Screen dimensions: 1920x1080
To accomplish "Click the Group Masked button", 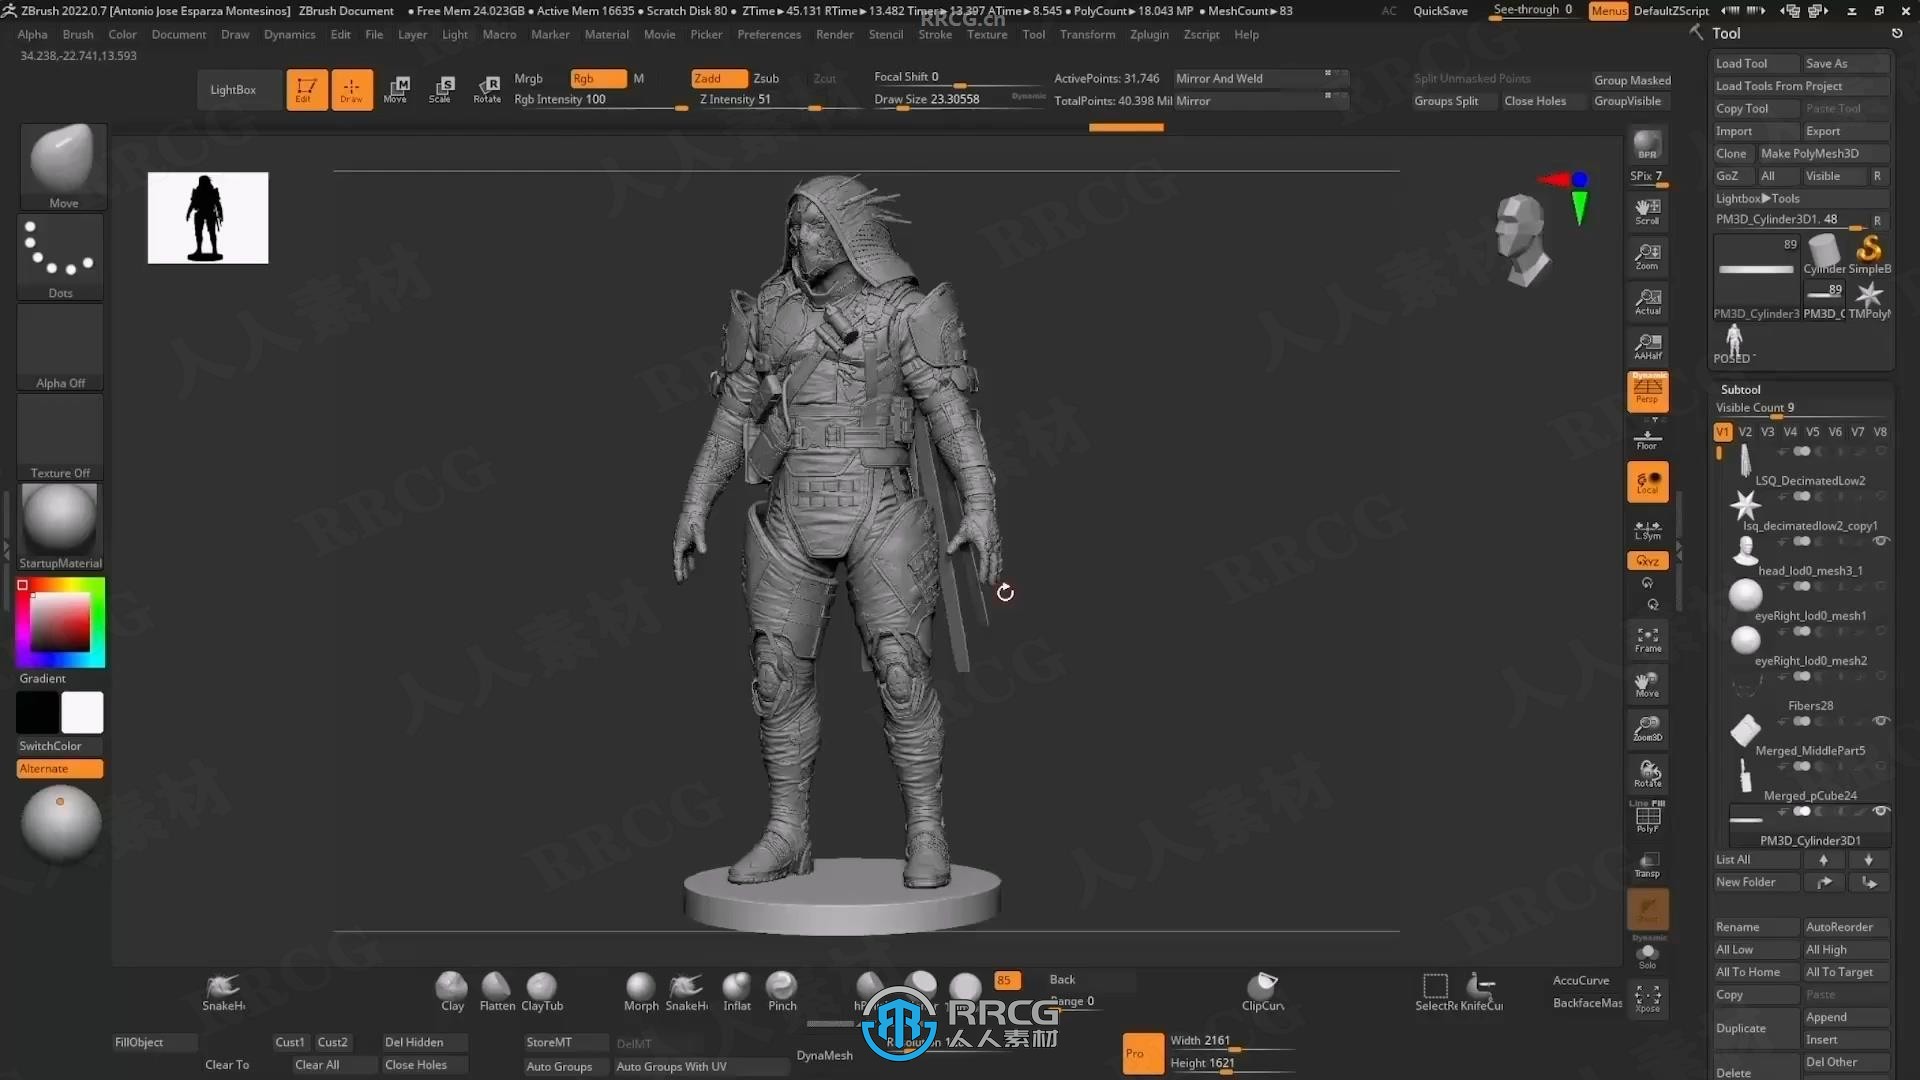I will 1631,78.
